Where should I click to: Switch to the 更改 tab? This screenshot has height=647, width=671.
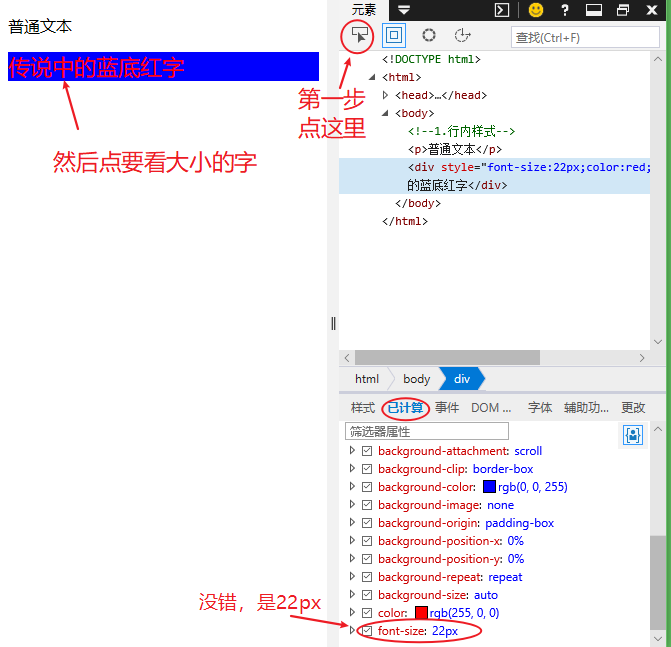click(633, 407)
